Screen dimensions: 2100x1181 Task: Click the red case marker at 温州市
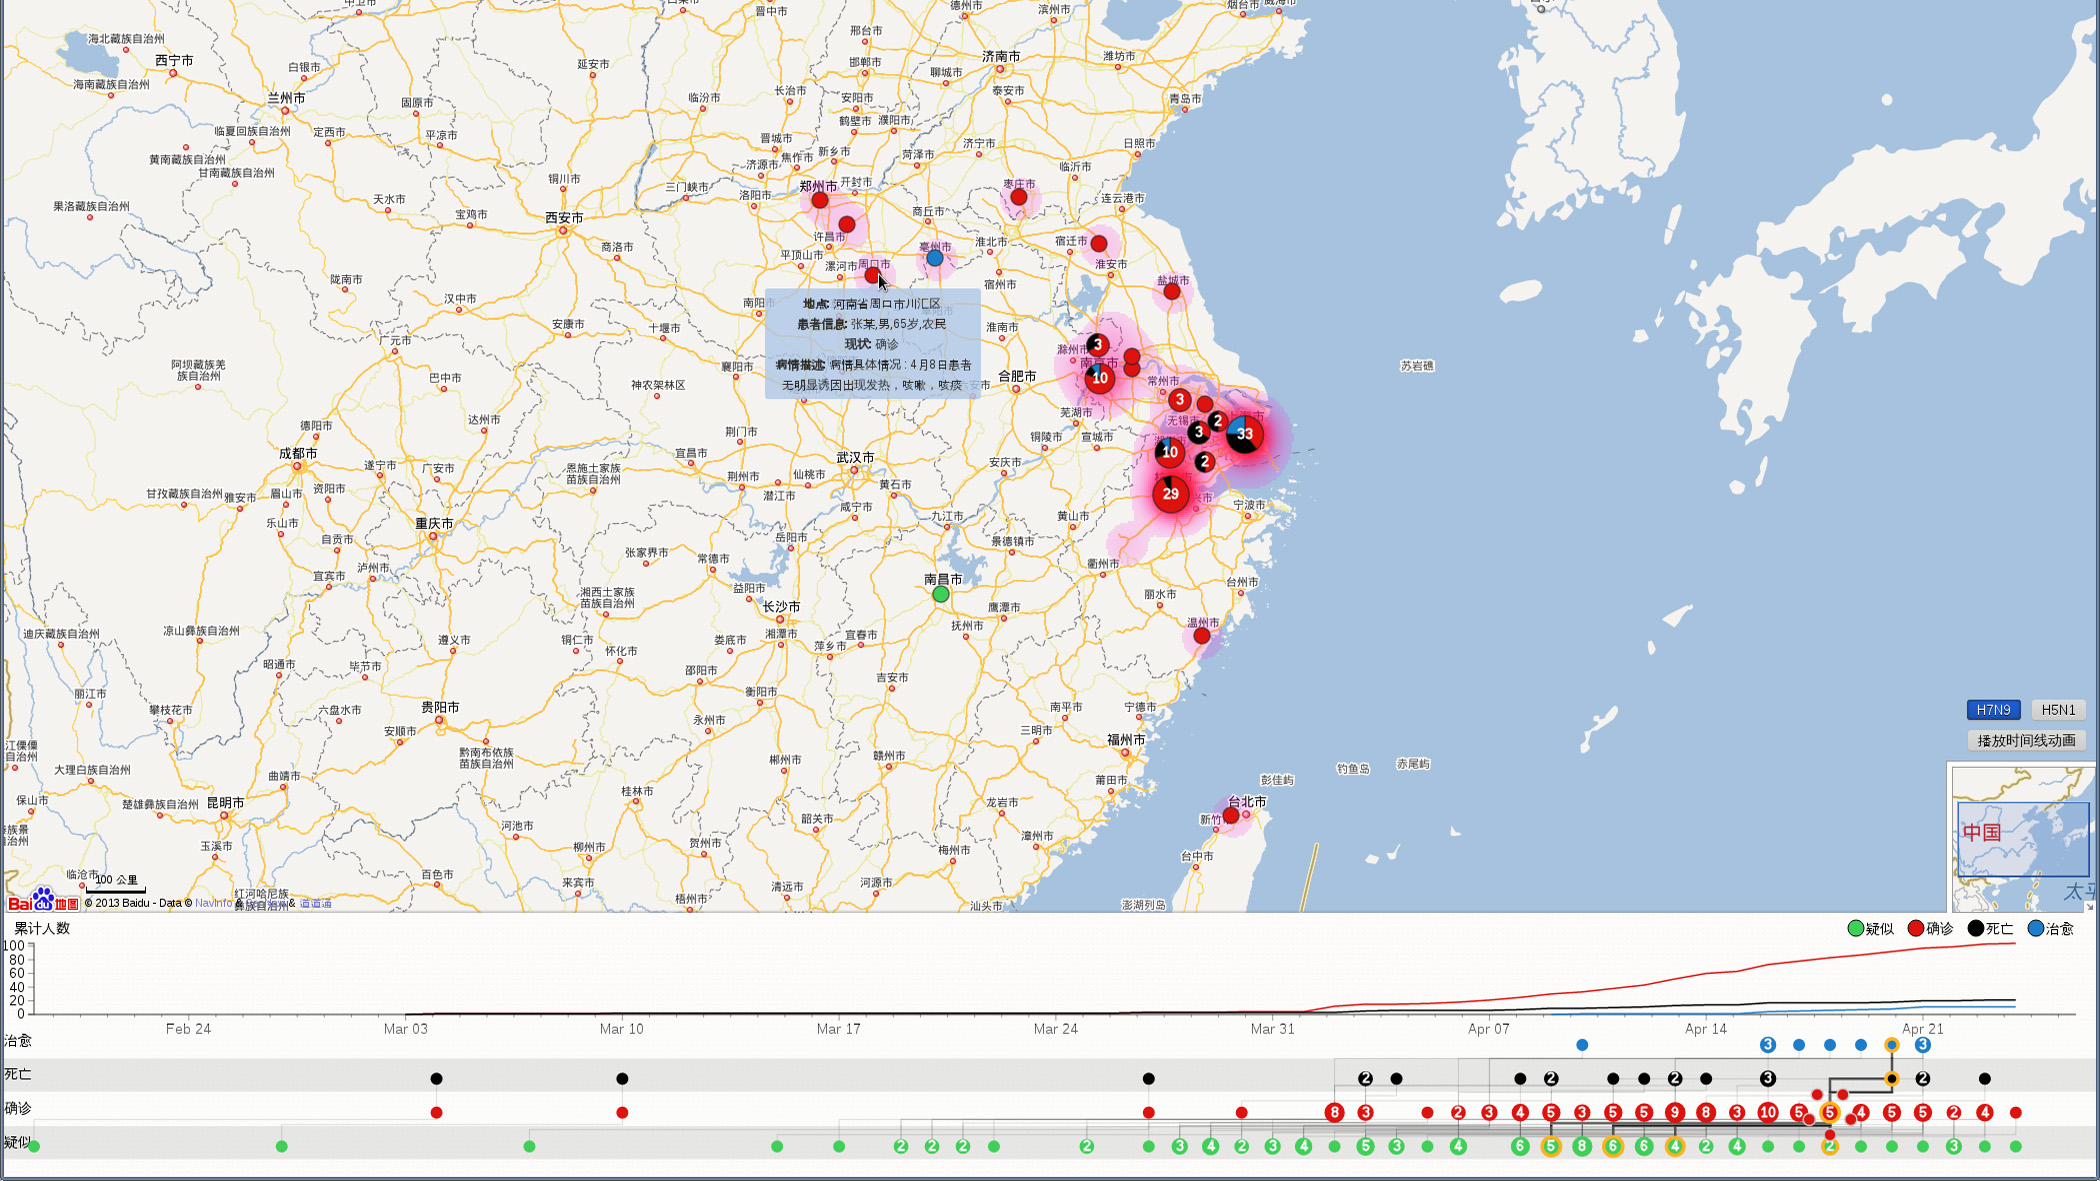(x=1202, y=636)
